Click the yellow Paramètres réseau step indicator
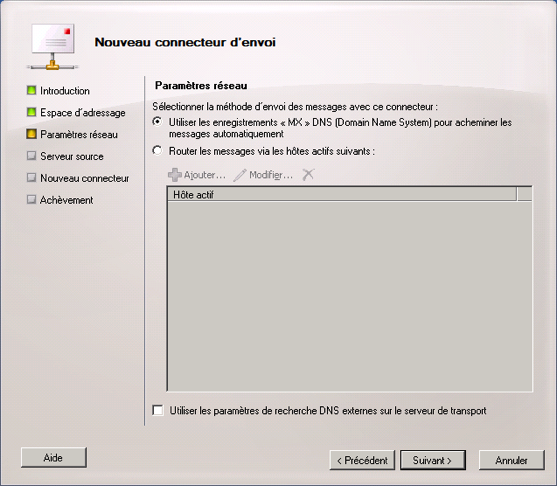The image size is (557, 486). coord(32,134)
